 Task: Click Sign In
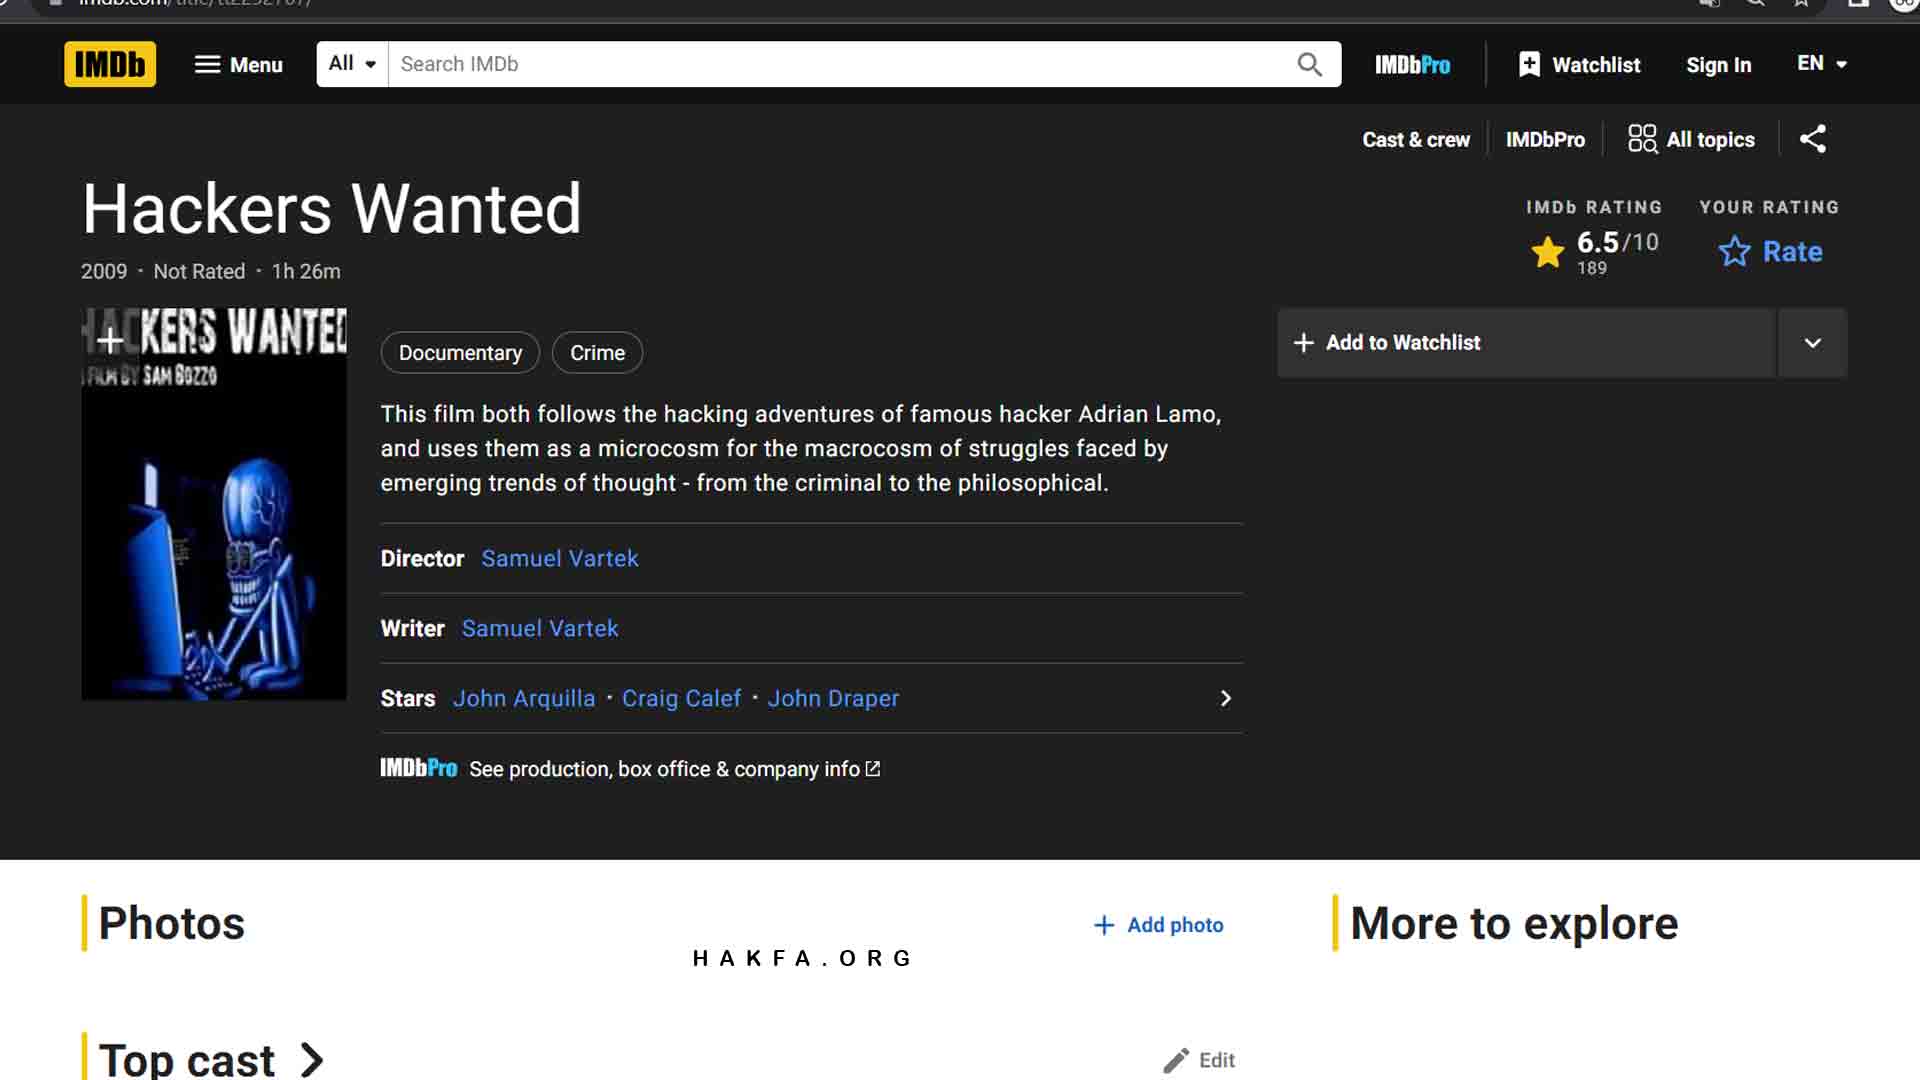tap(1718, 65)
